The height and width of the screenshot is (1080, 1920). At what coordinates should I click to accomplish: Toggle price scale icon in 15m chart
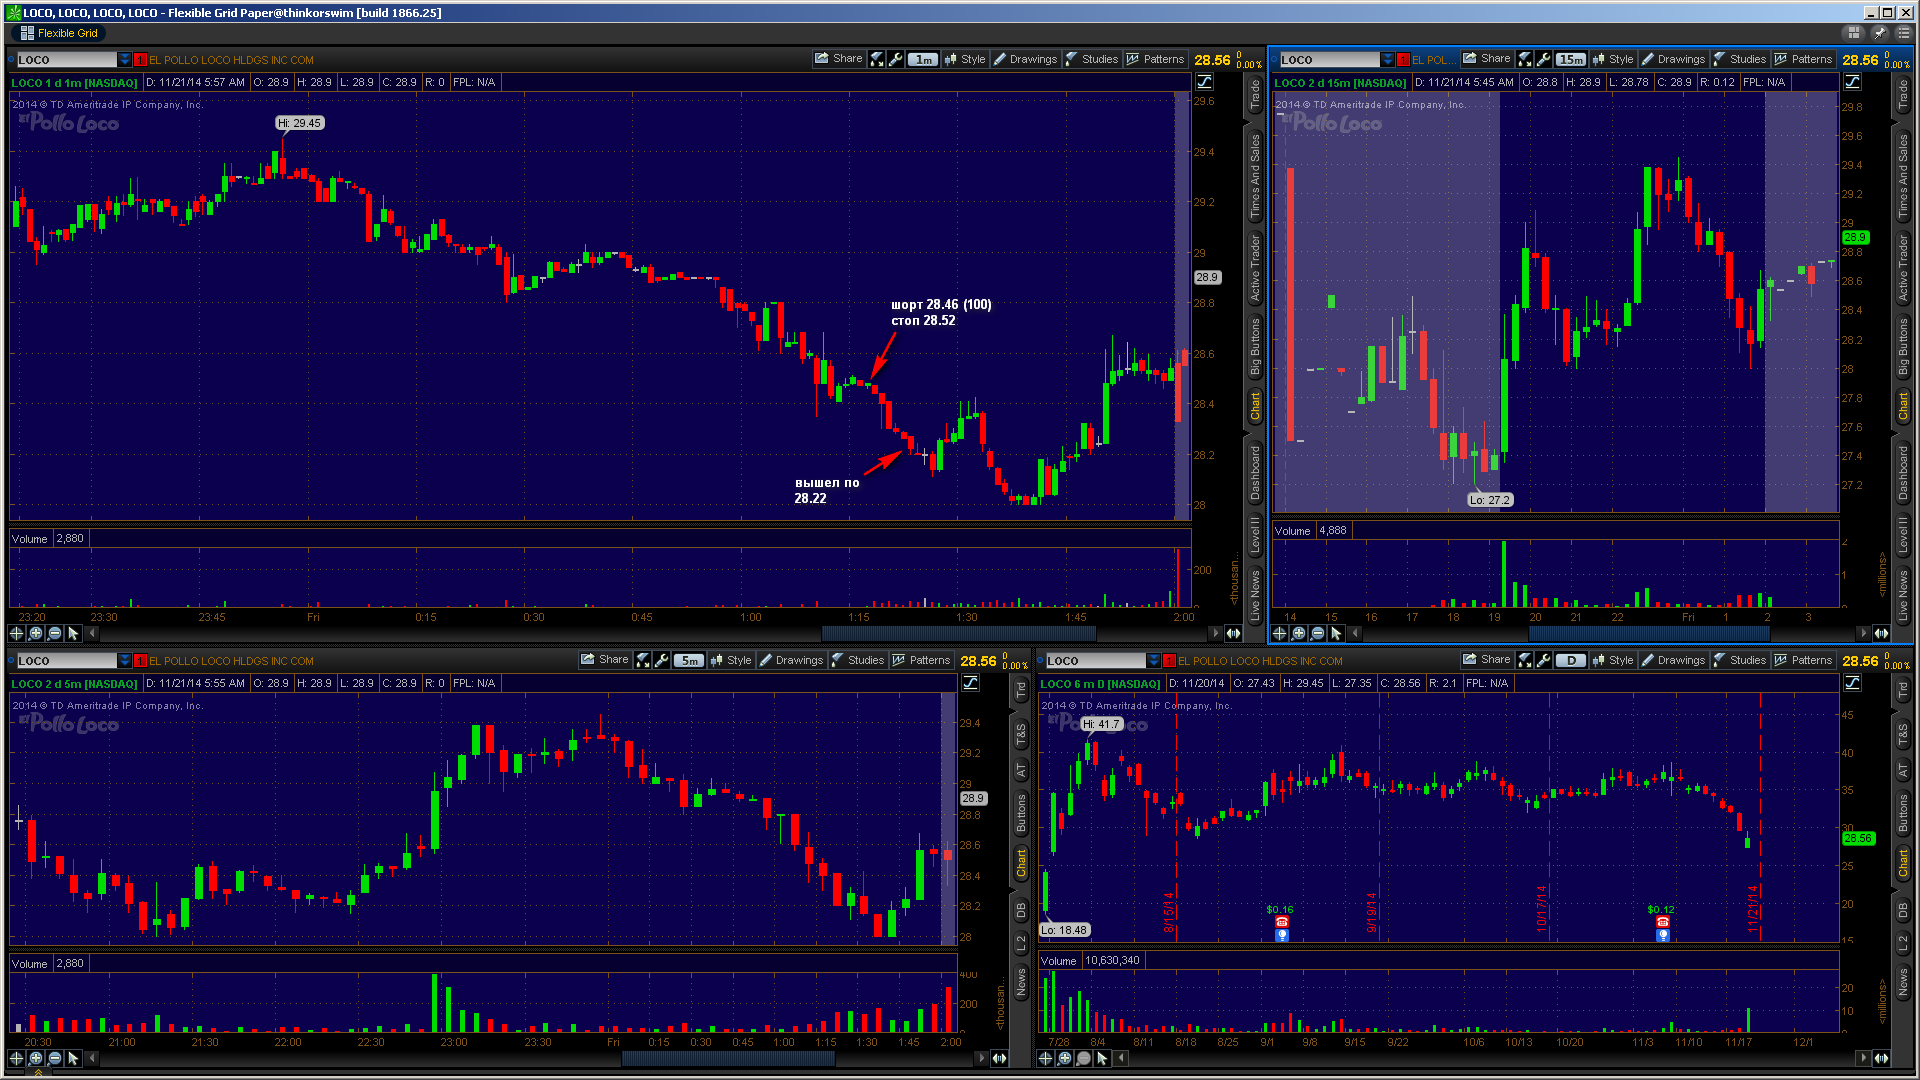(1853, 82)
